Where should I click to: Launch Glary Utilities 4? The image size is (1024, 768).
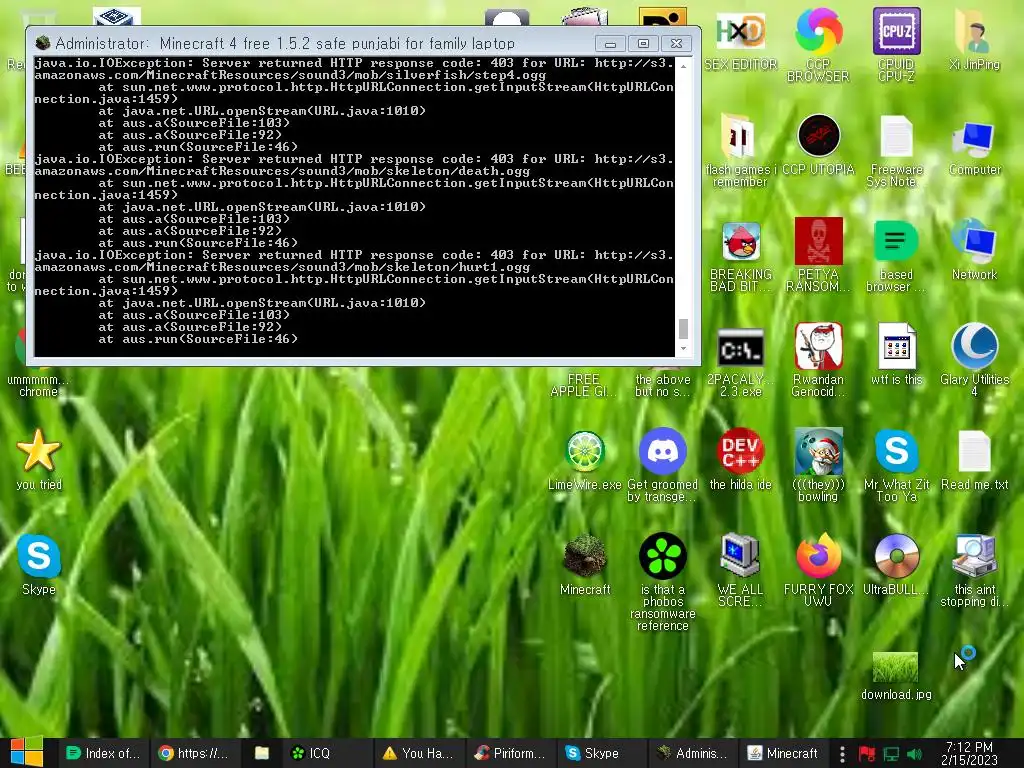pyautogui.click(x=974, y=346)
